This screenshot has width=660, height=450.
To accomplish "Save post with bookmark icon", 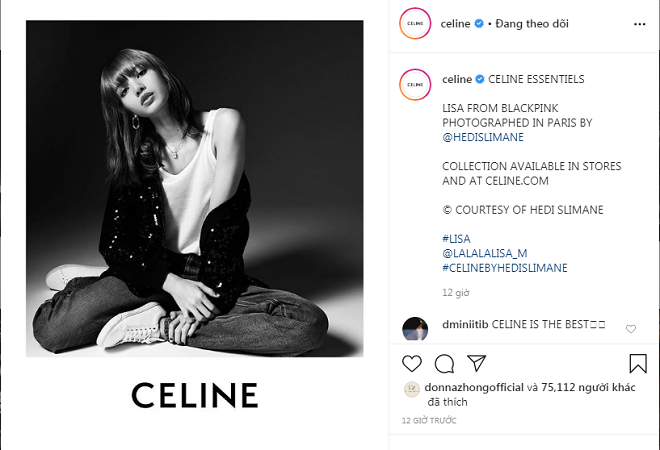I will [x=638, y=363].
